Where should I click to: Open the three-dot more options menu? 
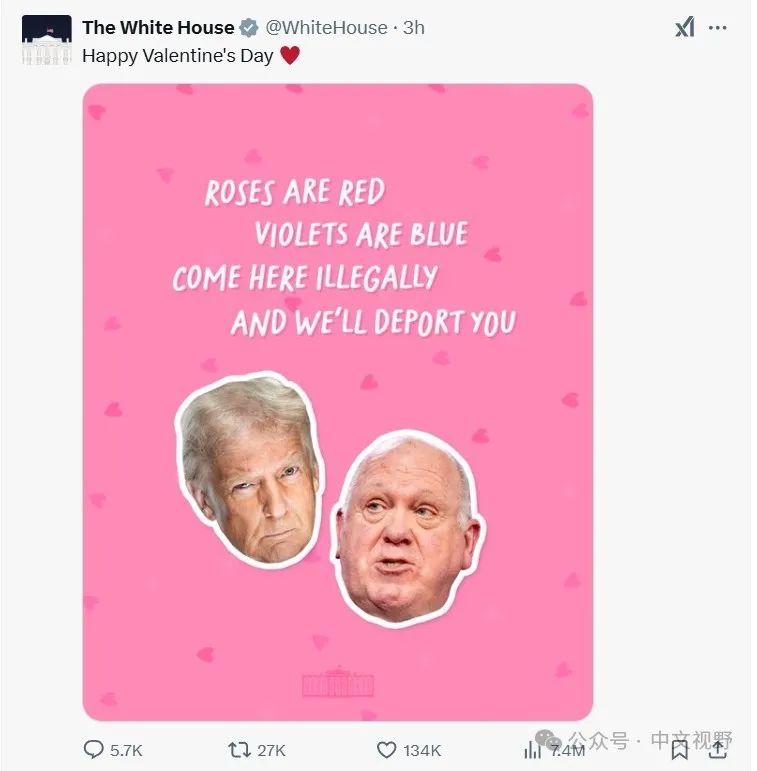tap(718, 28)
